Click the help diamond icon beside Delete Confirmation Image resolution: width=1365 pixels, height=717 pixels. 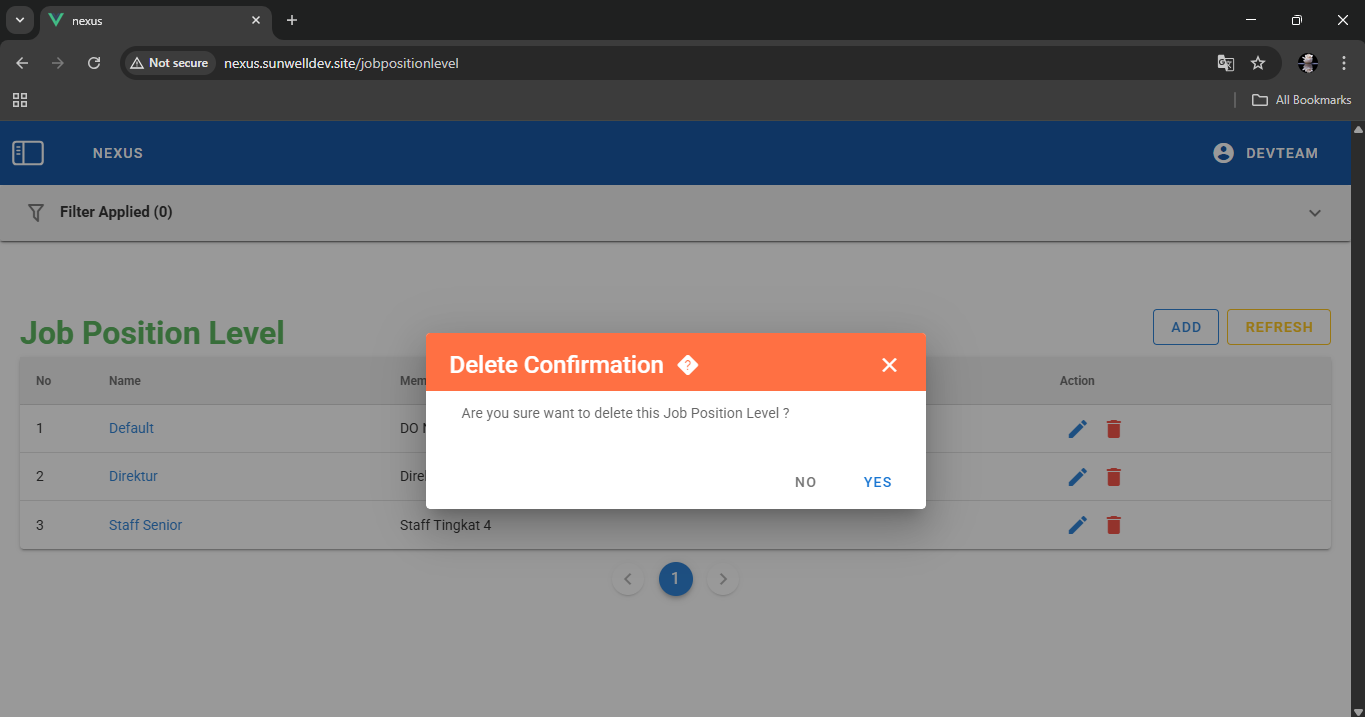(x=687, y=365)
